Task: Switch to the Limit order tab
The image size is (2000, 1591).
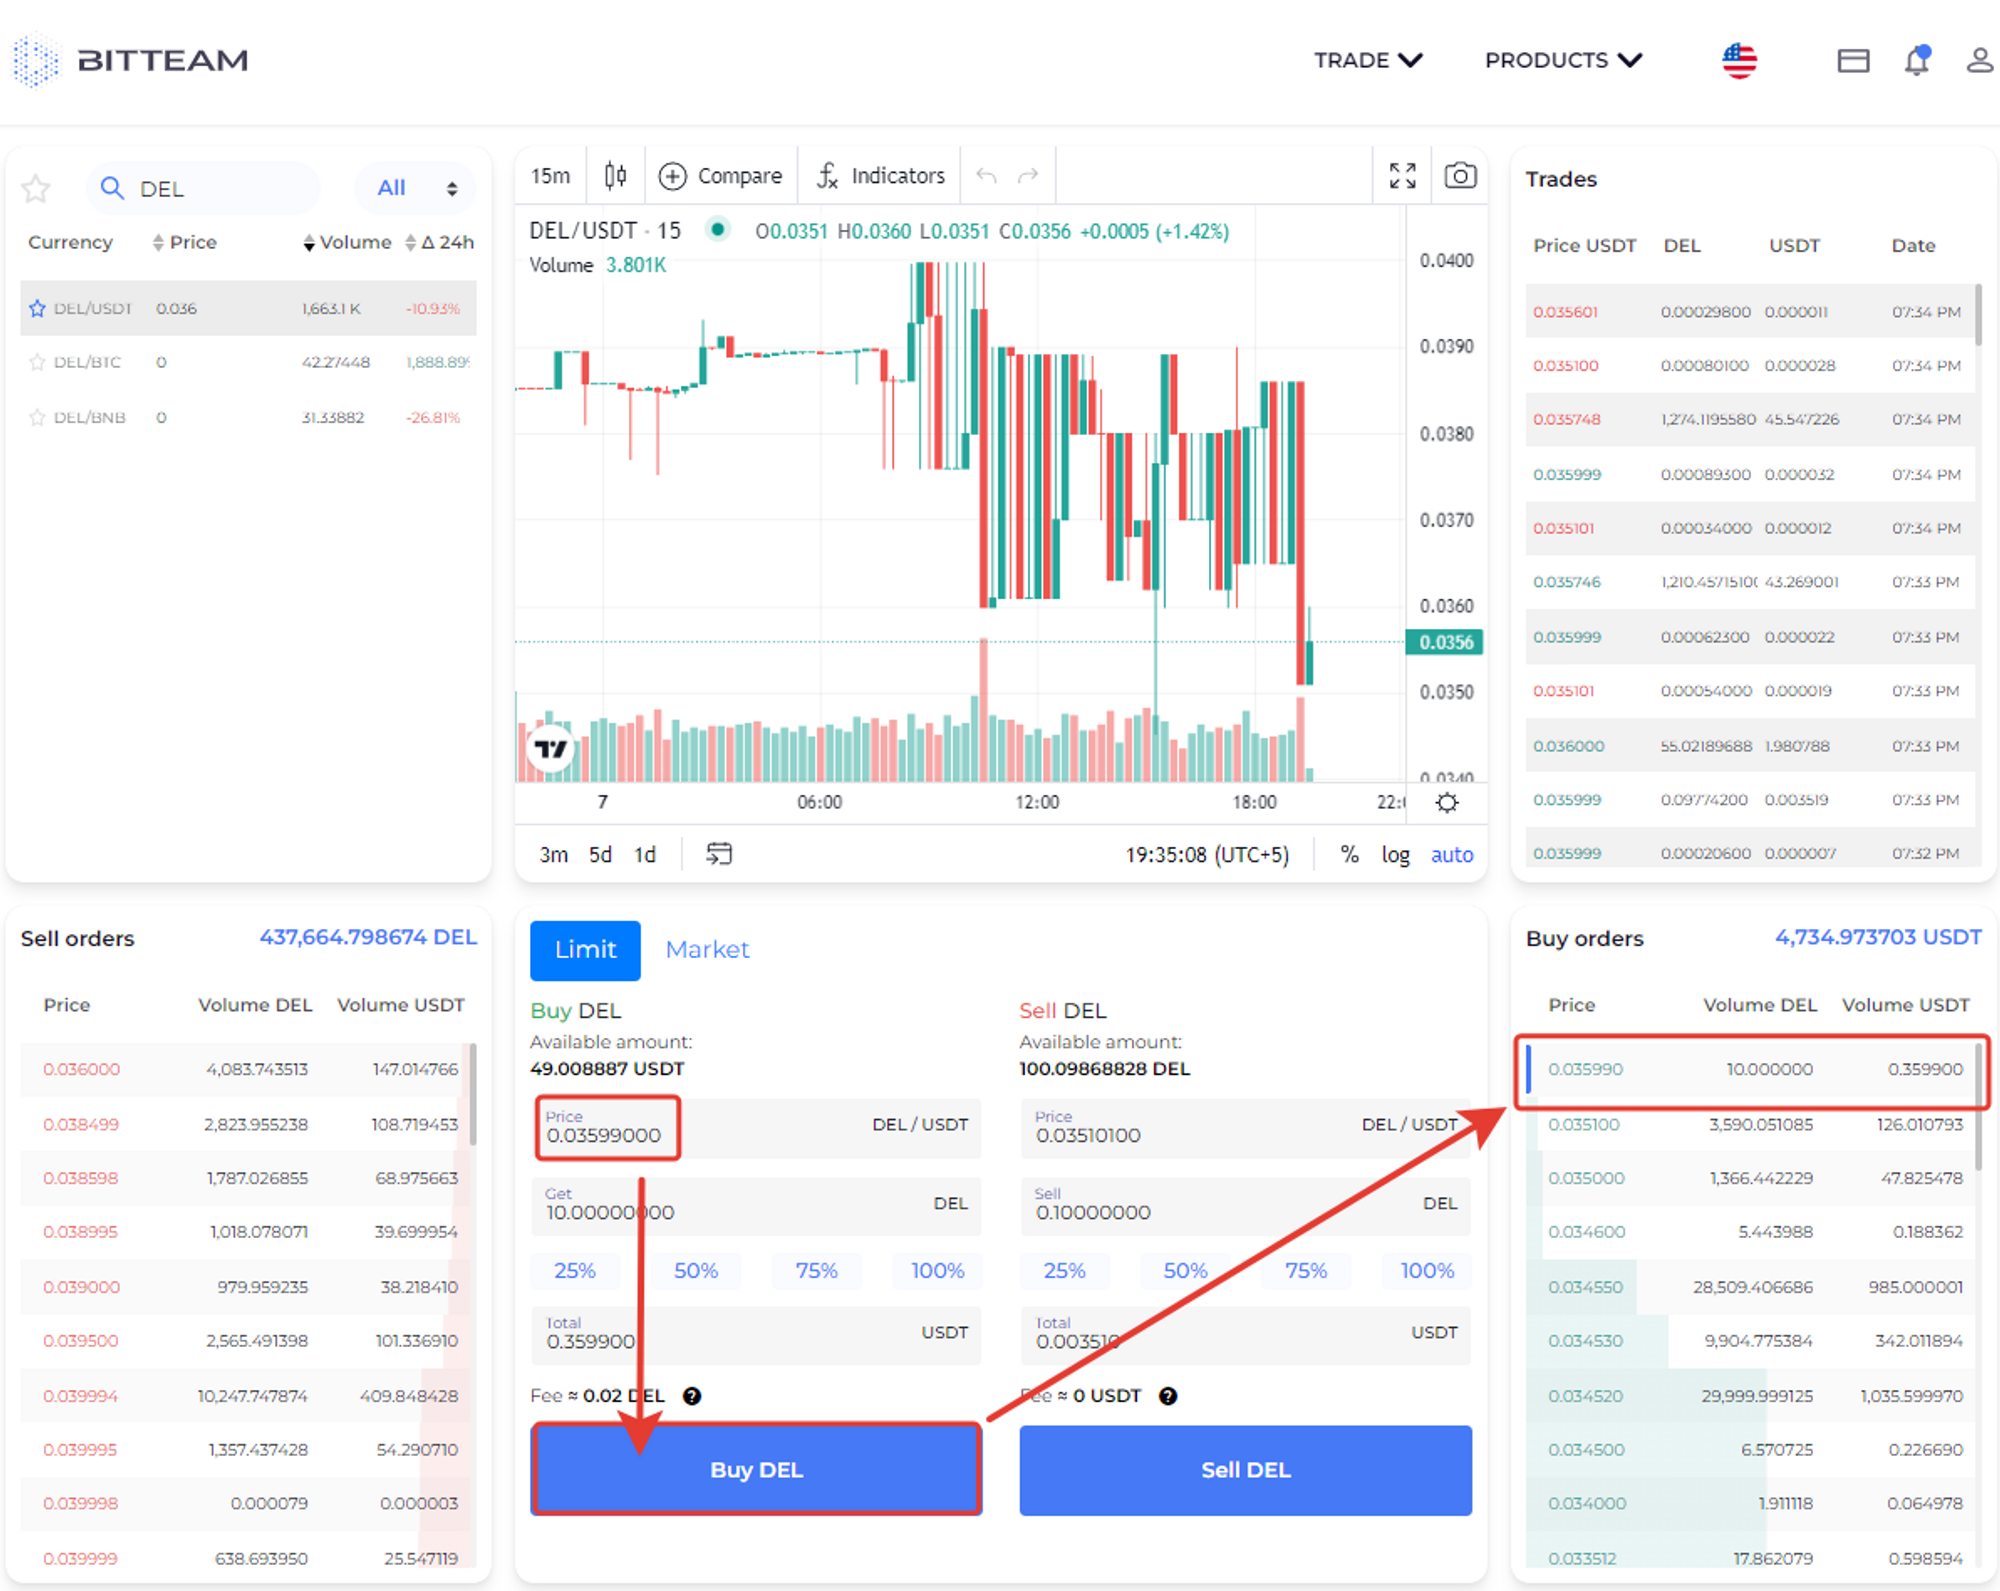Action: [585, 950]
